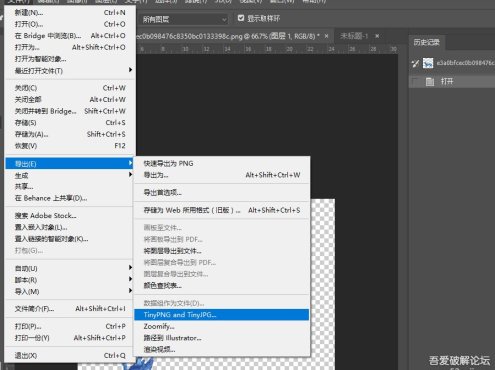
Task: Choose 打印一份(Y) menu item
Action: tap(69, 338)
